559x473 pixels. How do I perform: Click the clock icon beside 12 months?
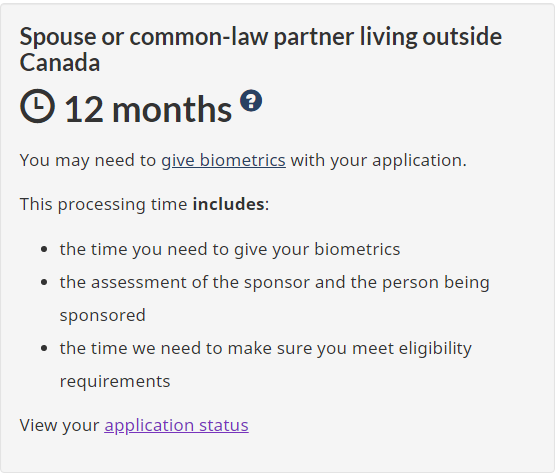(x=37, y=106)
